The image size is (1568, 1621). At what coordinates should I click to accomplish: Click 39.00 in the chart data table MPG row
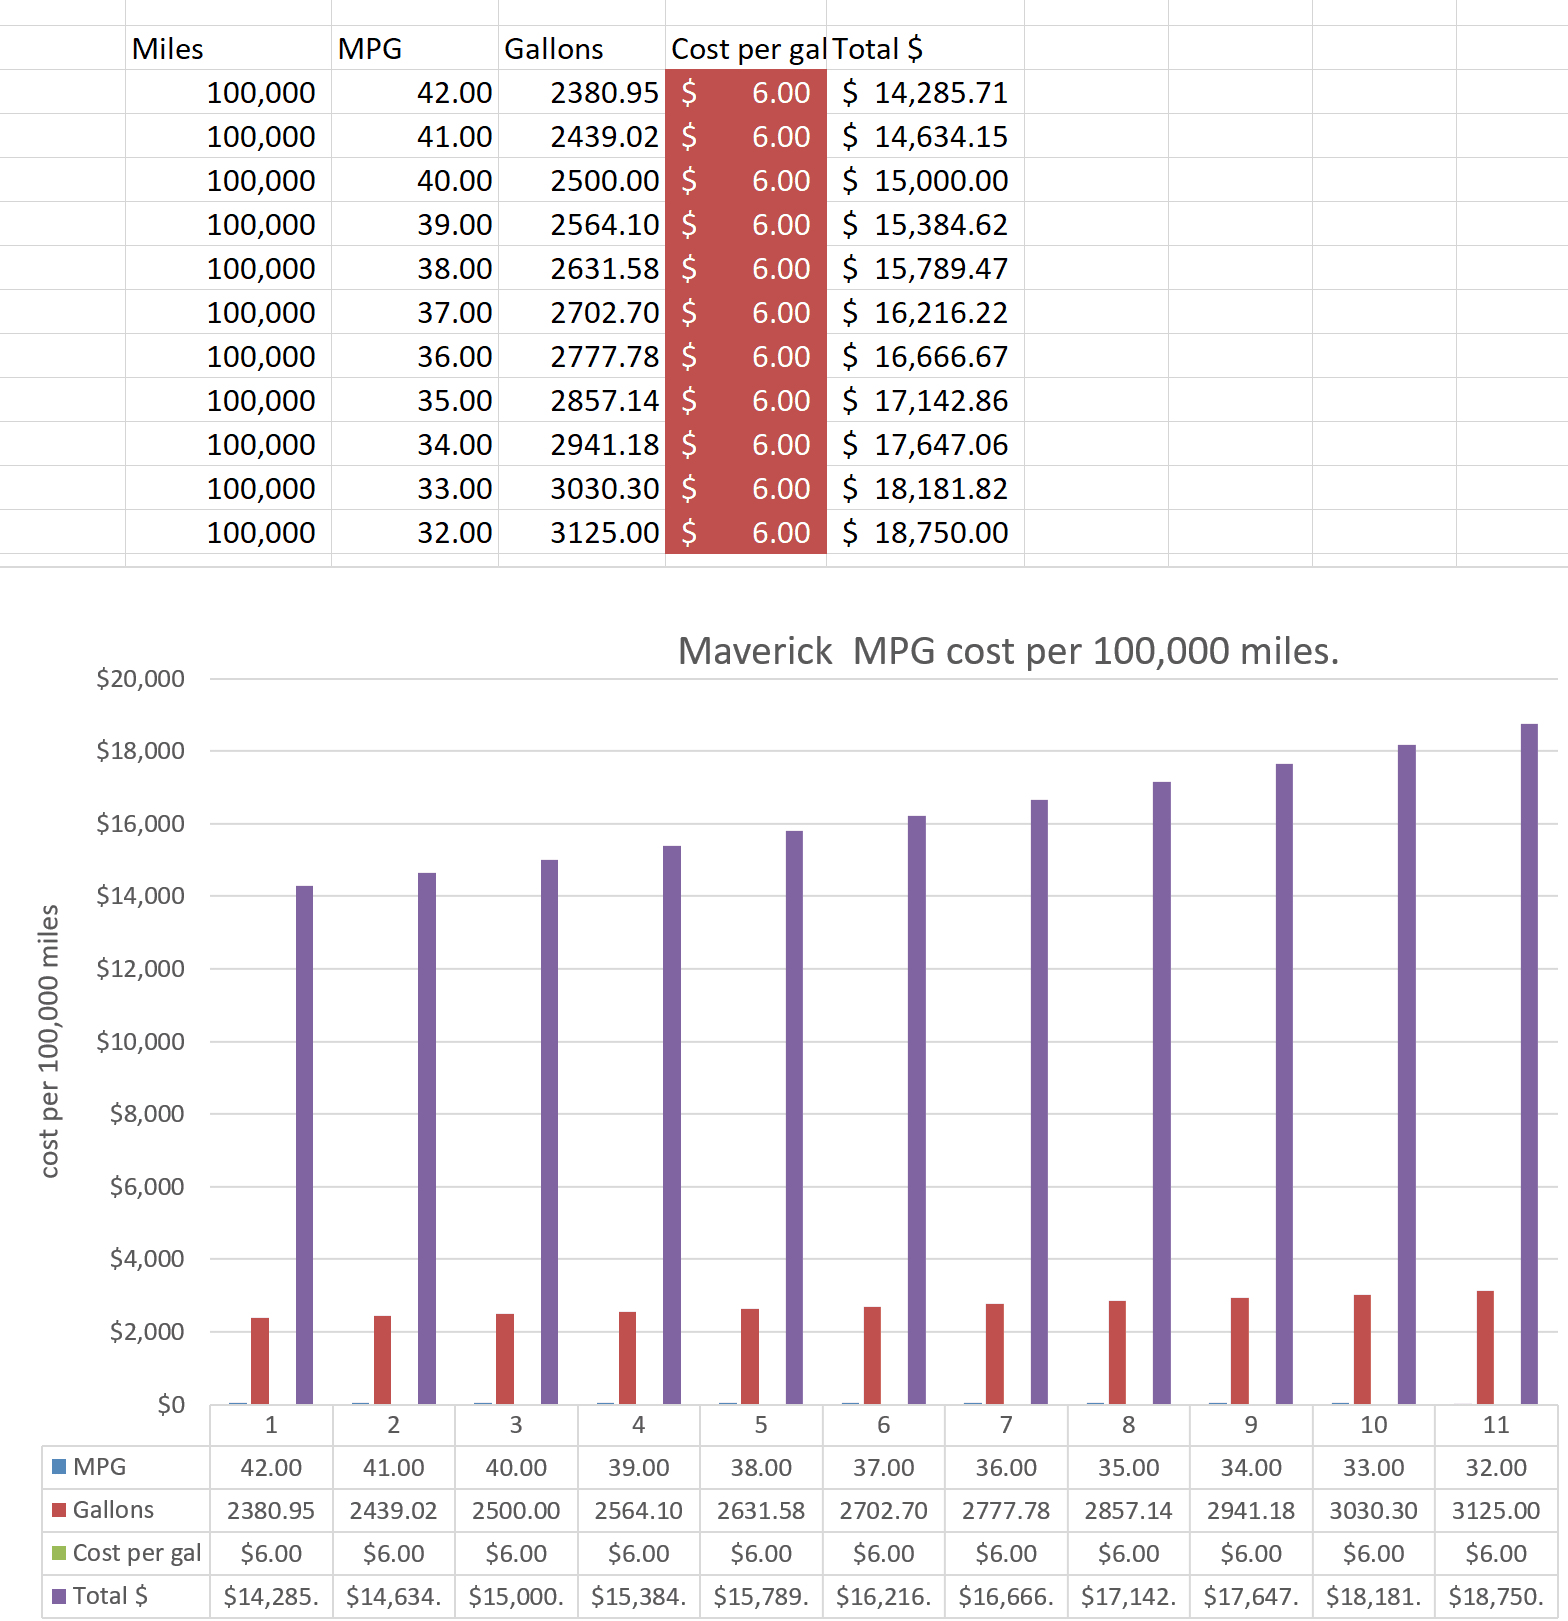[x=639, y=1468]
